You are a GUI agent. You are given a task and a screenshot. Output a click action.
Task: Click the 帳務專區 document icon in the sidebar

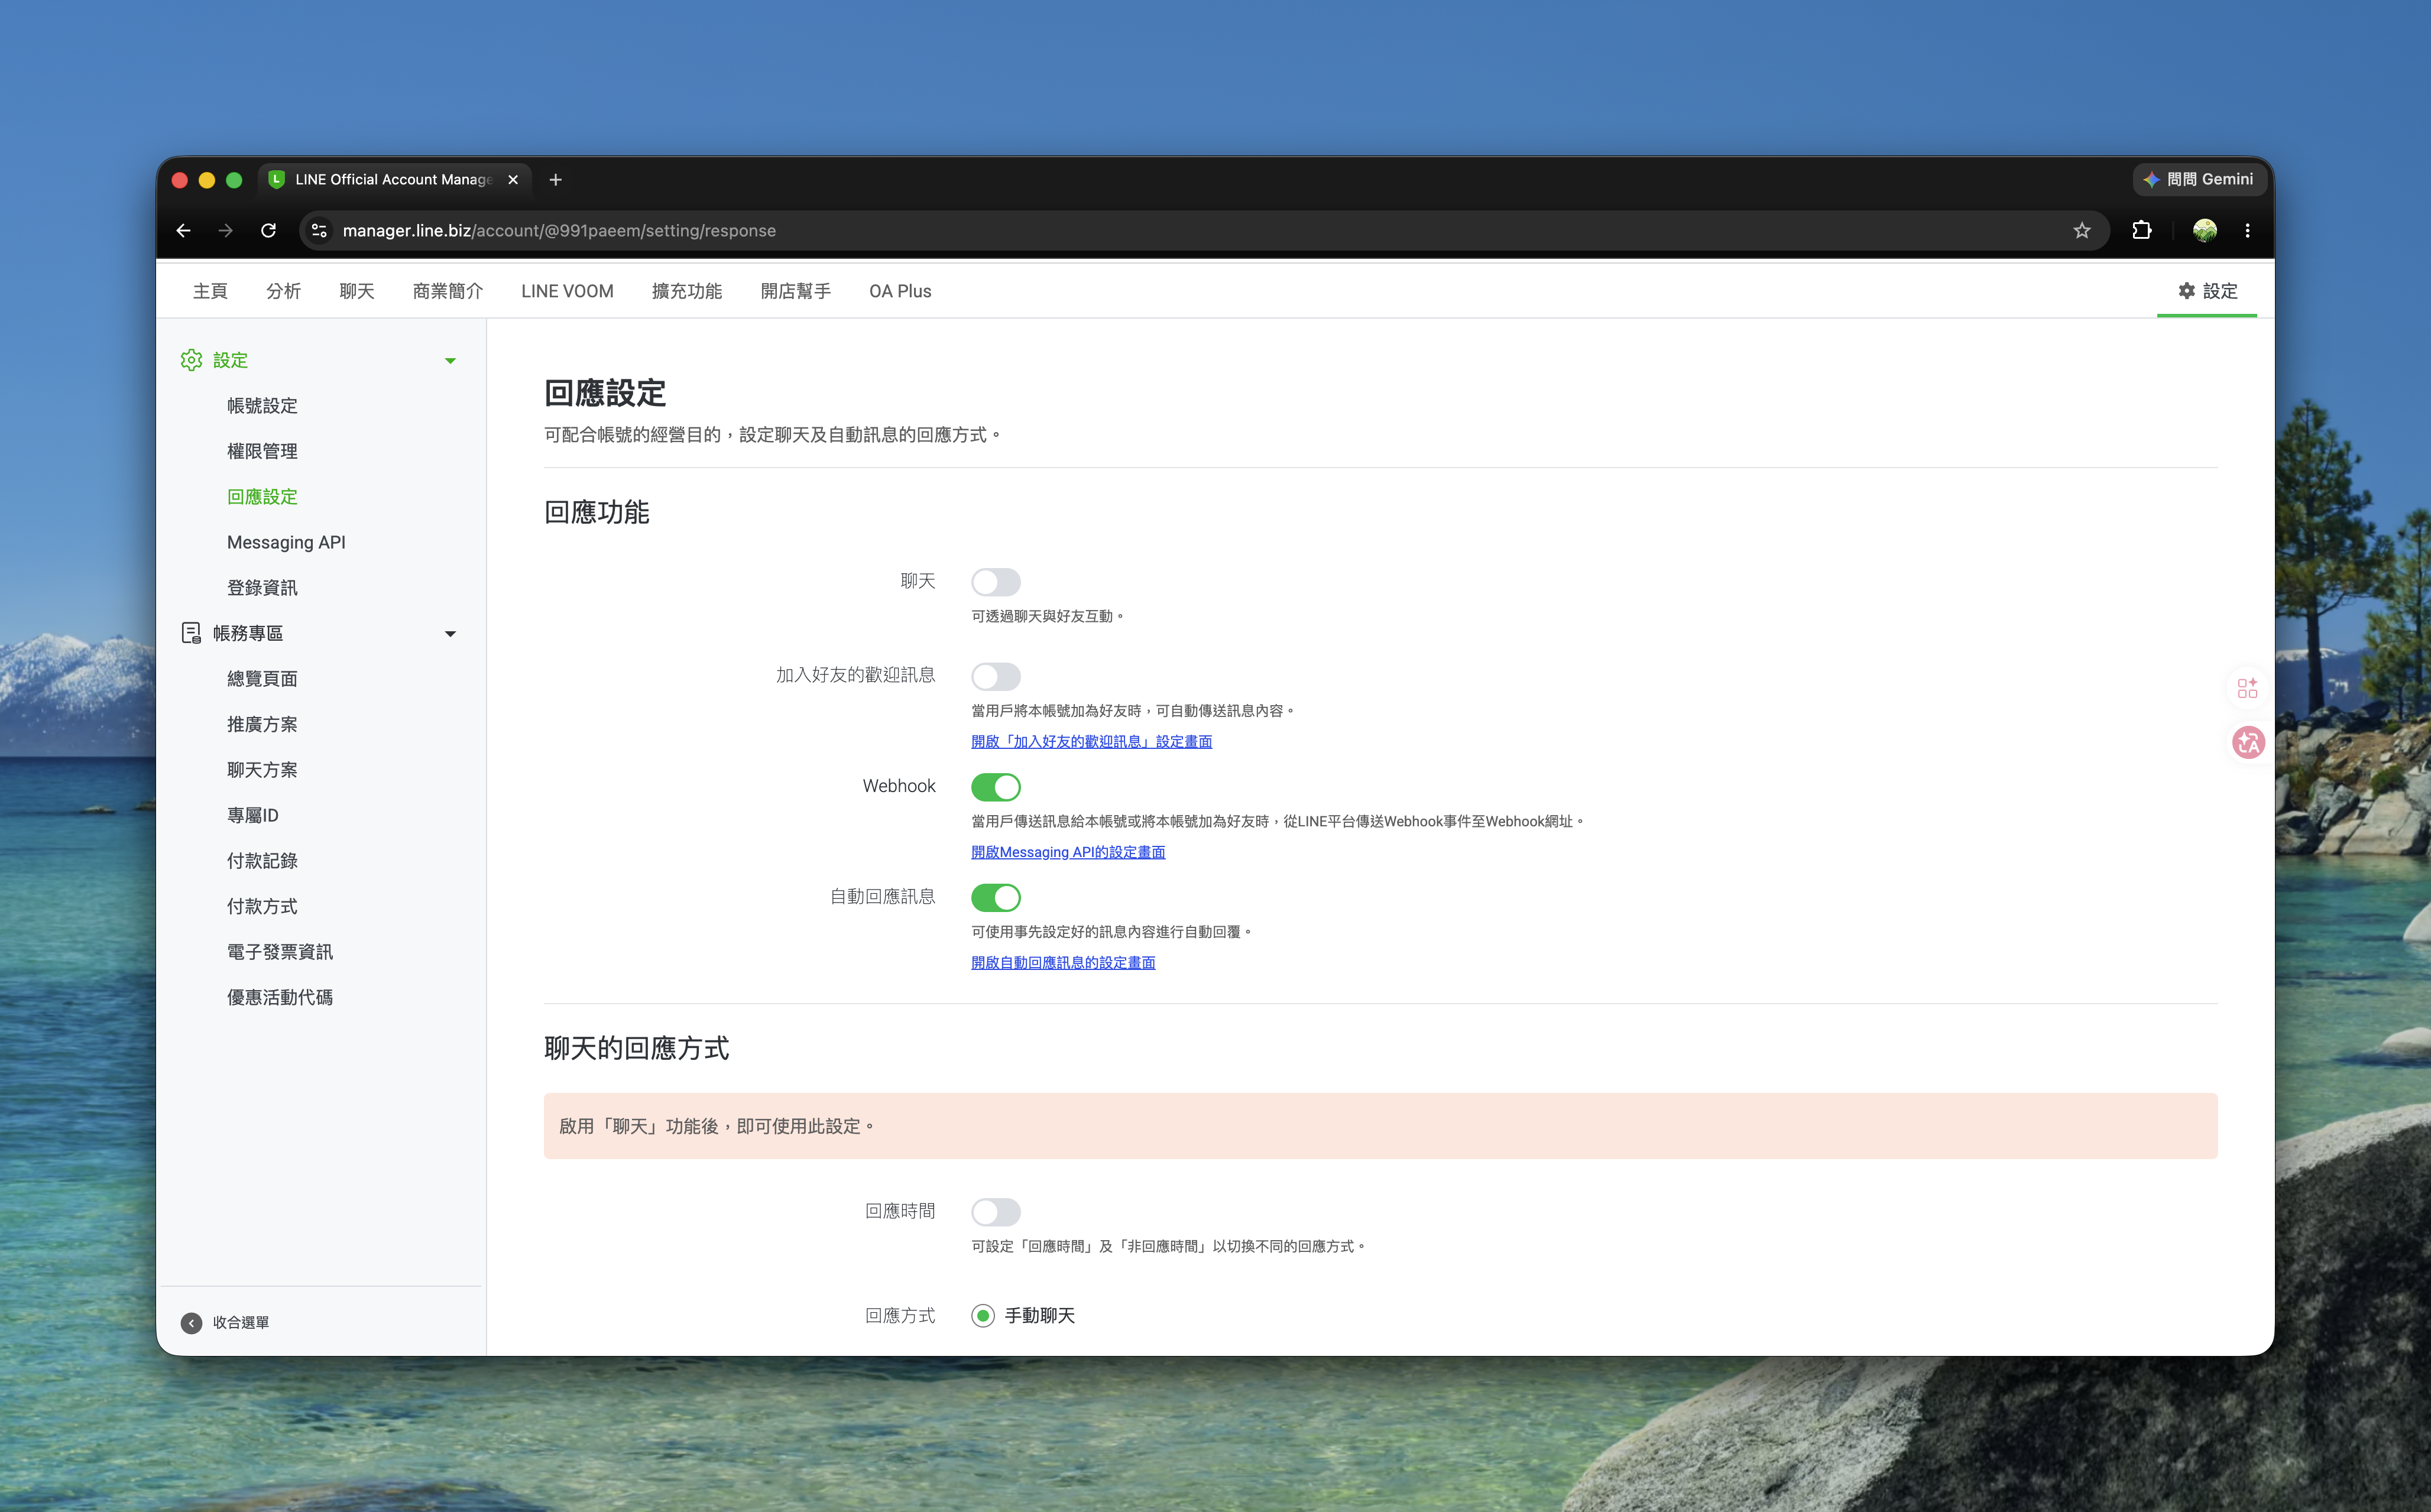[x=191, y=633]
